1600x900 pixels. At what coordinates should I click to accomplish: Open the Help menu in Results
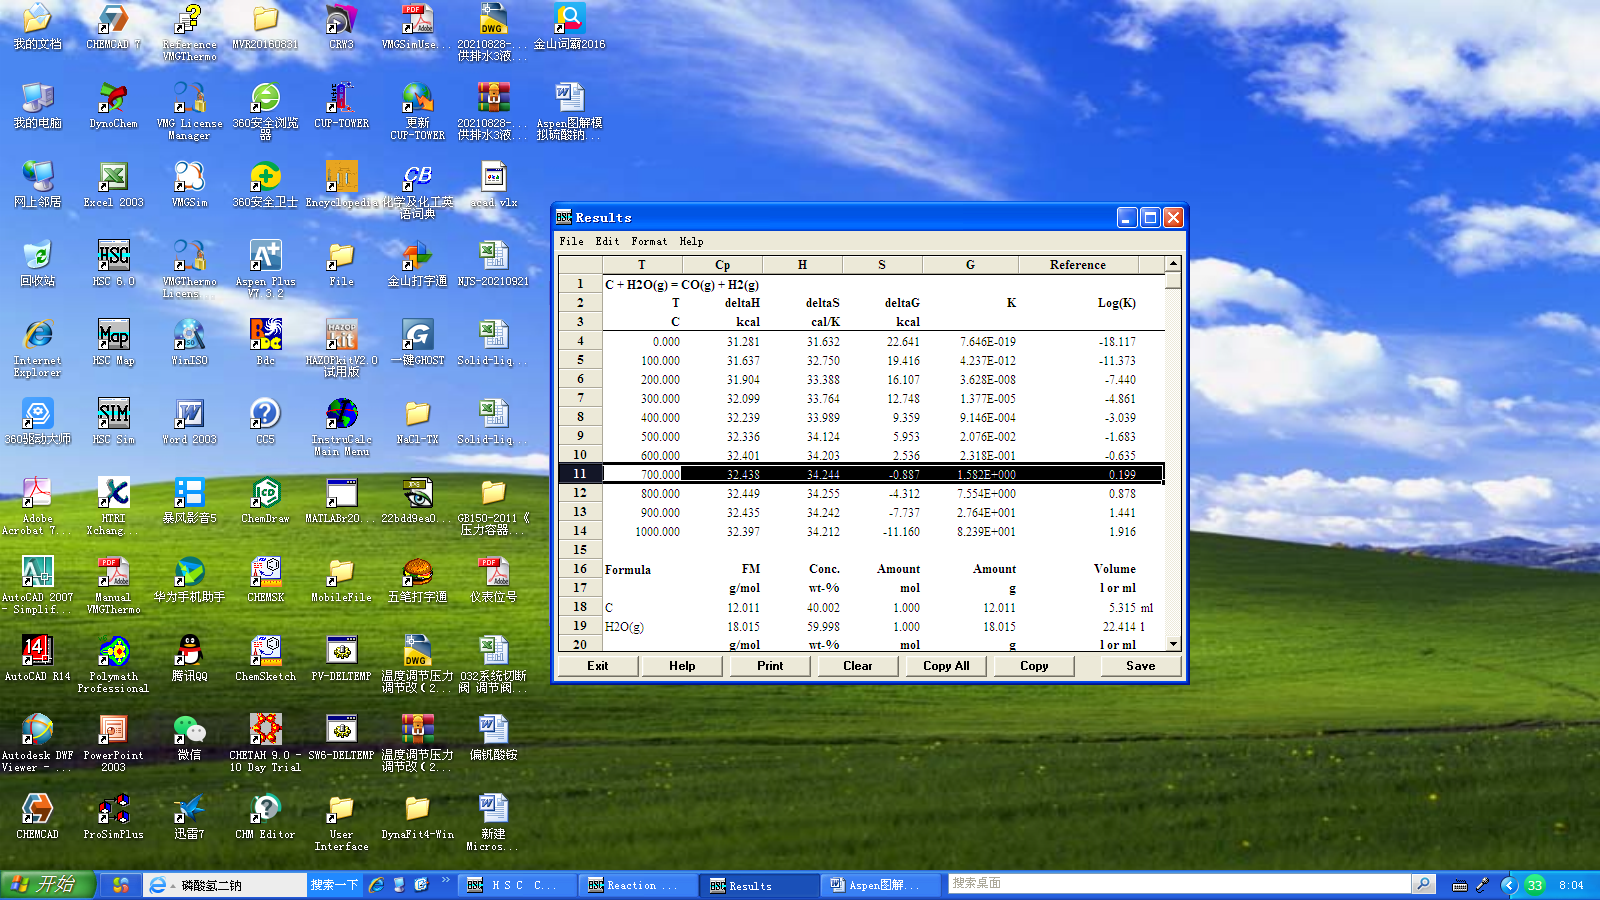(x=691, y=241)
